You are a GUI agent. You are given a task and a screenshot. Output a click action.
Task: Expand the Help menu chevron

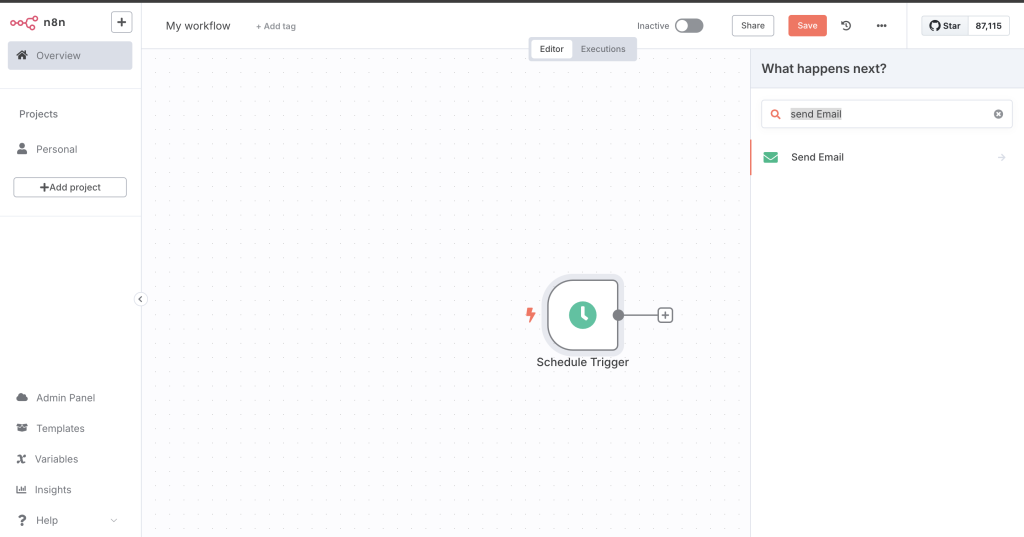click(113, 521)
